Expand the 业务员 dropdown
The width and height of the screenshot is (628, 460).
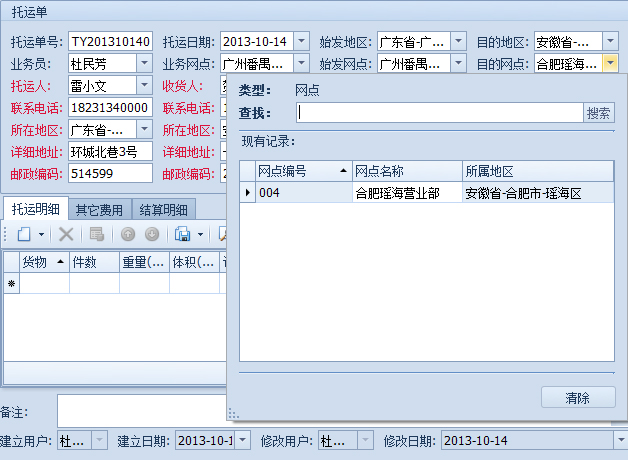click(x=143, y=64)
